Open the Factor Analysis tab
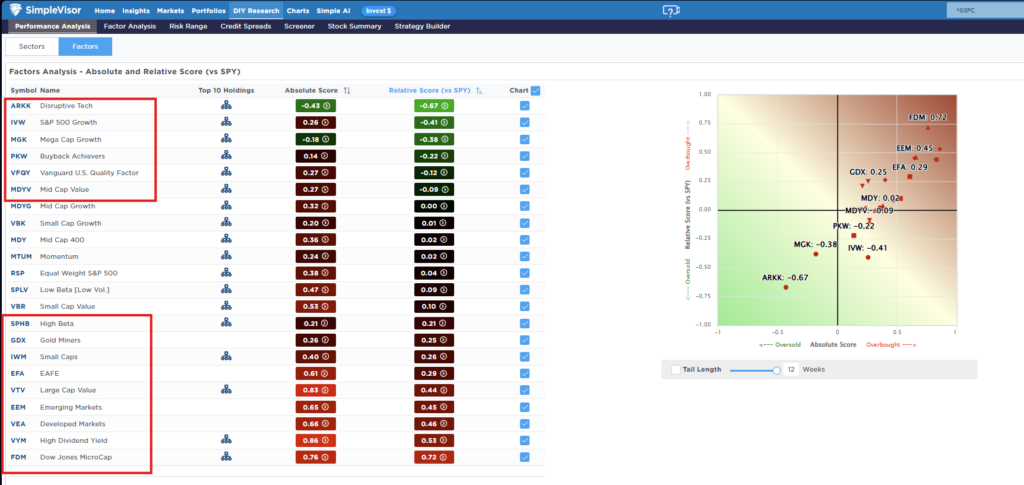 130,26
